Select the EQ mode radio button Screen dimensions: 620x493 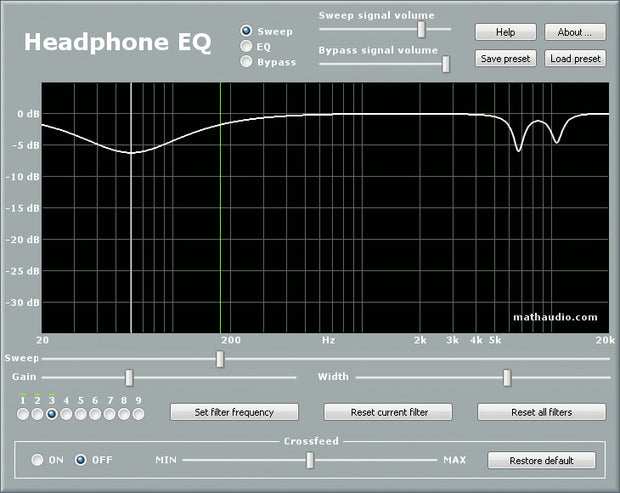point(246,46)
